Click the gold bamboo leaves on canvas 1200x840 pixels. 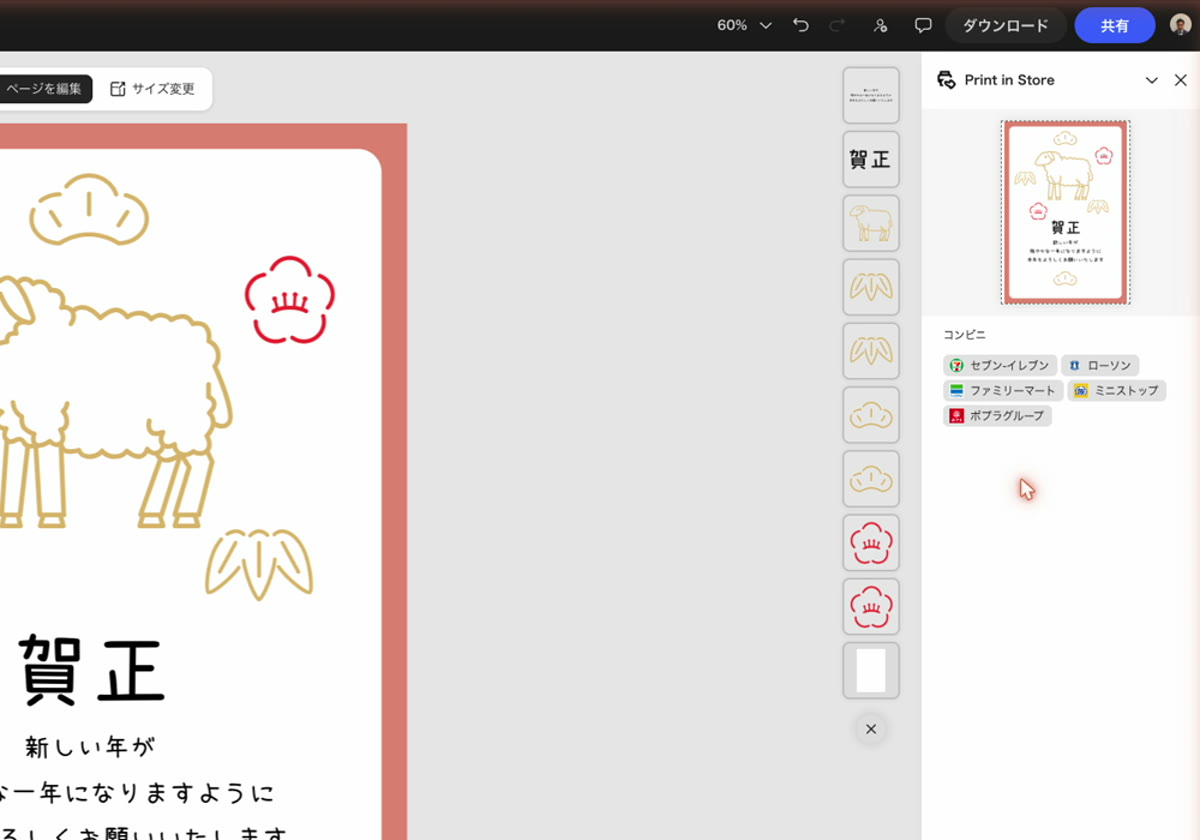259,564
